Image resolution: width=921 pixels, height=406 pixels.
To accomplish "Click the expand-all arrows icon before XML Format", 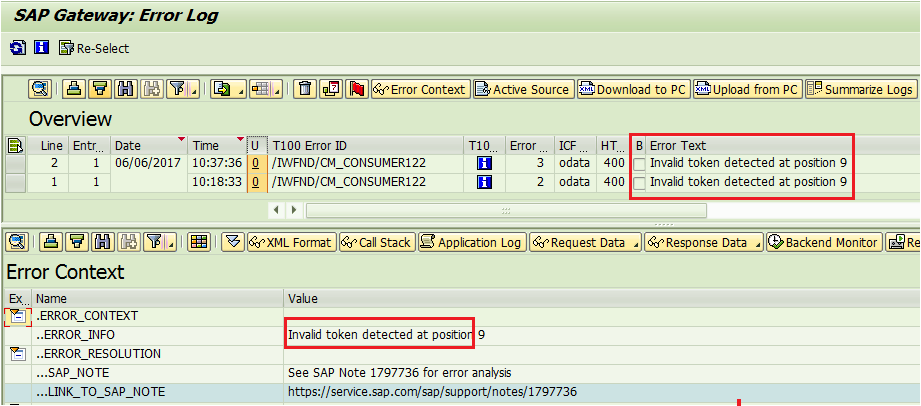I will [233, 242].
